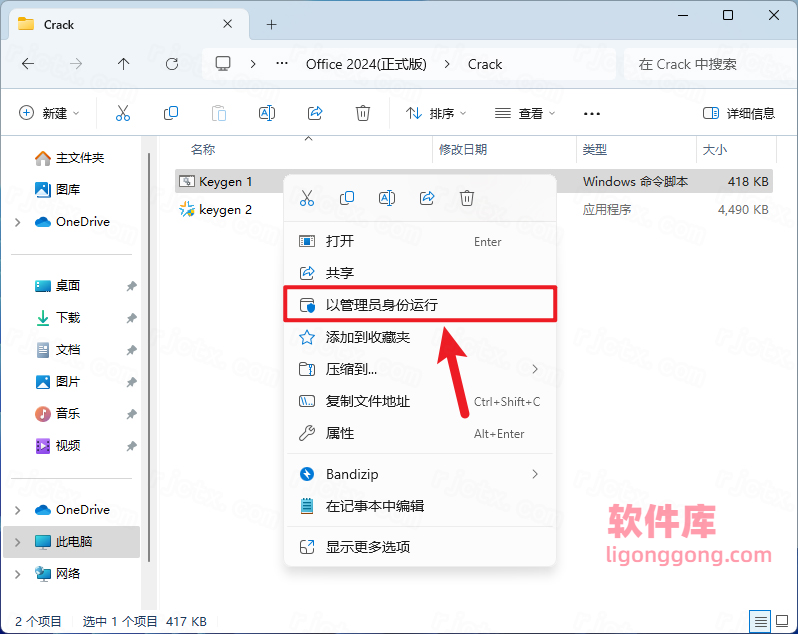Open the New (新建) dropdown
Image resolution: width=798 pixels, height=634 pixels.
coord(49,113)
